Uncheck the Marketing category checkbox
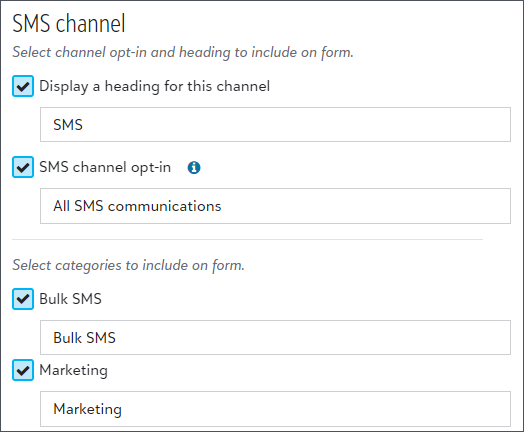 tap(23, 370)
